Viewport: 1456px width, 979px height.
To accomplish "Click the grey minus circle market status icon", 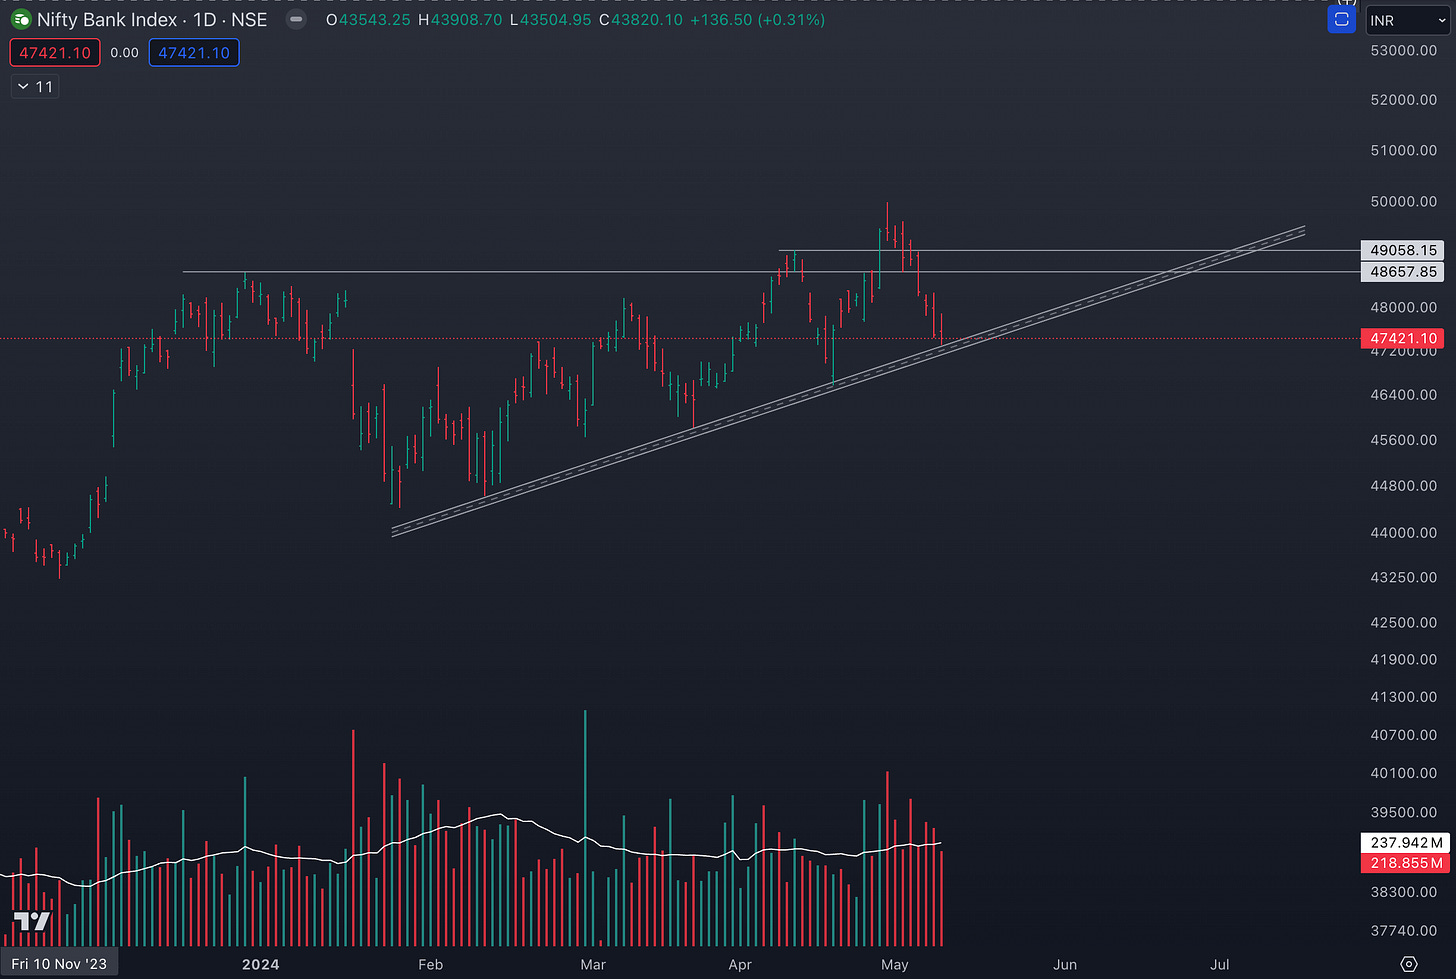I will click(x=296, y=19).
